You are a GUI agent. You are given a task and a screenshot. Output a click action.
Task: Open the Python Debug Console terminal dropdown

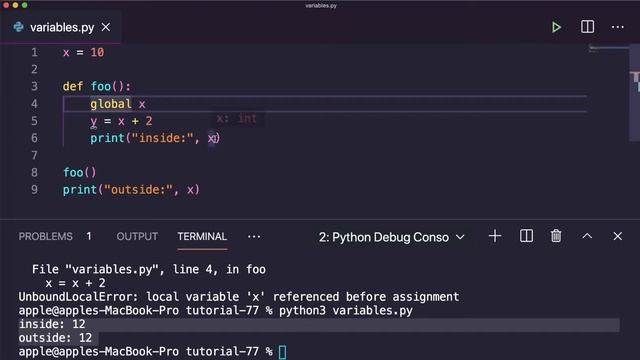(x=391, y=237)
